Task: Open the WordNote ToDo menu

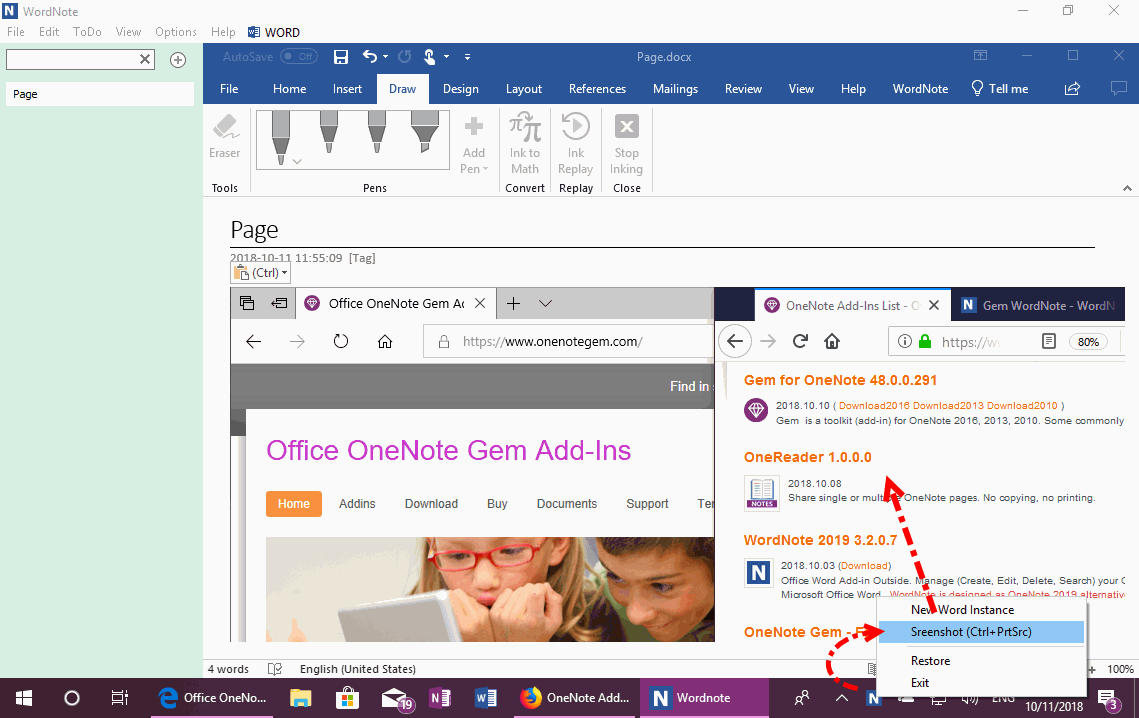Action: [x=87, y=32]
